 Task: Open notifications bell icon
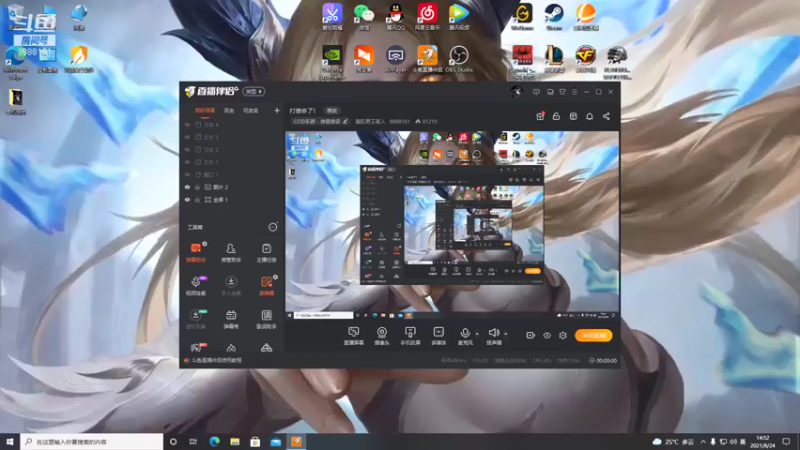coord(589,116)
